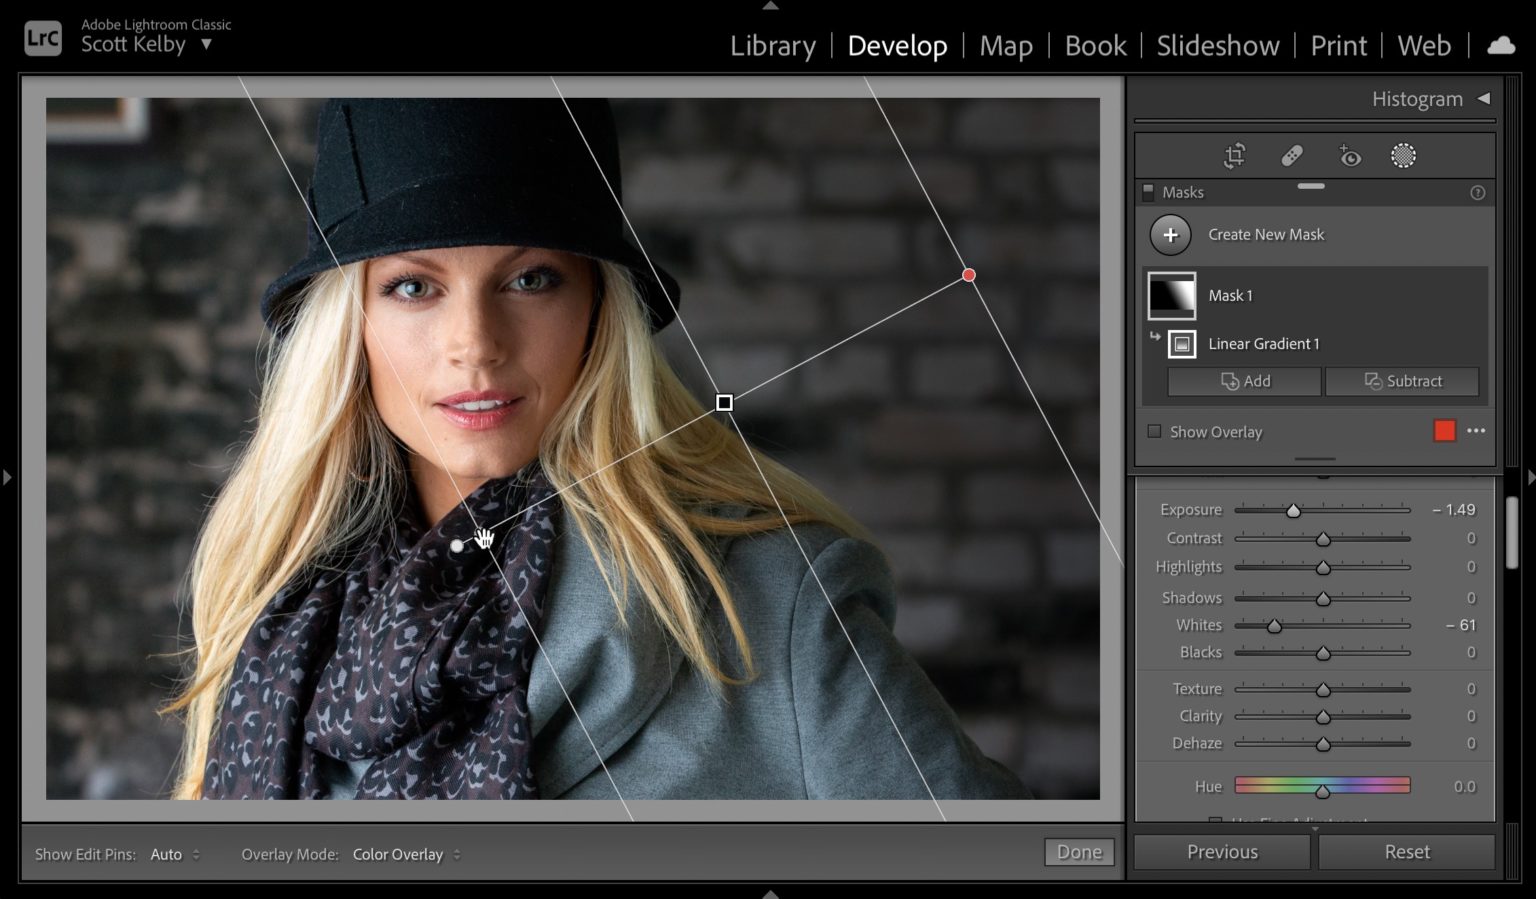Click the Lightroom cloud sync icon
Screen dimensions: 1536x899
[1500, 45]
